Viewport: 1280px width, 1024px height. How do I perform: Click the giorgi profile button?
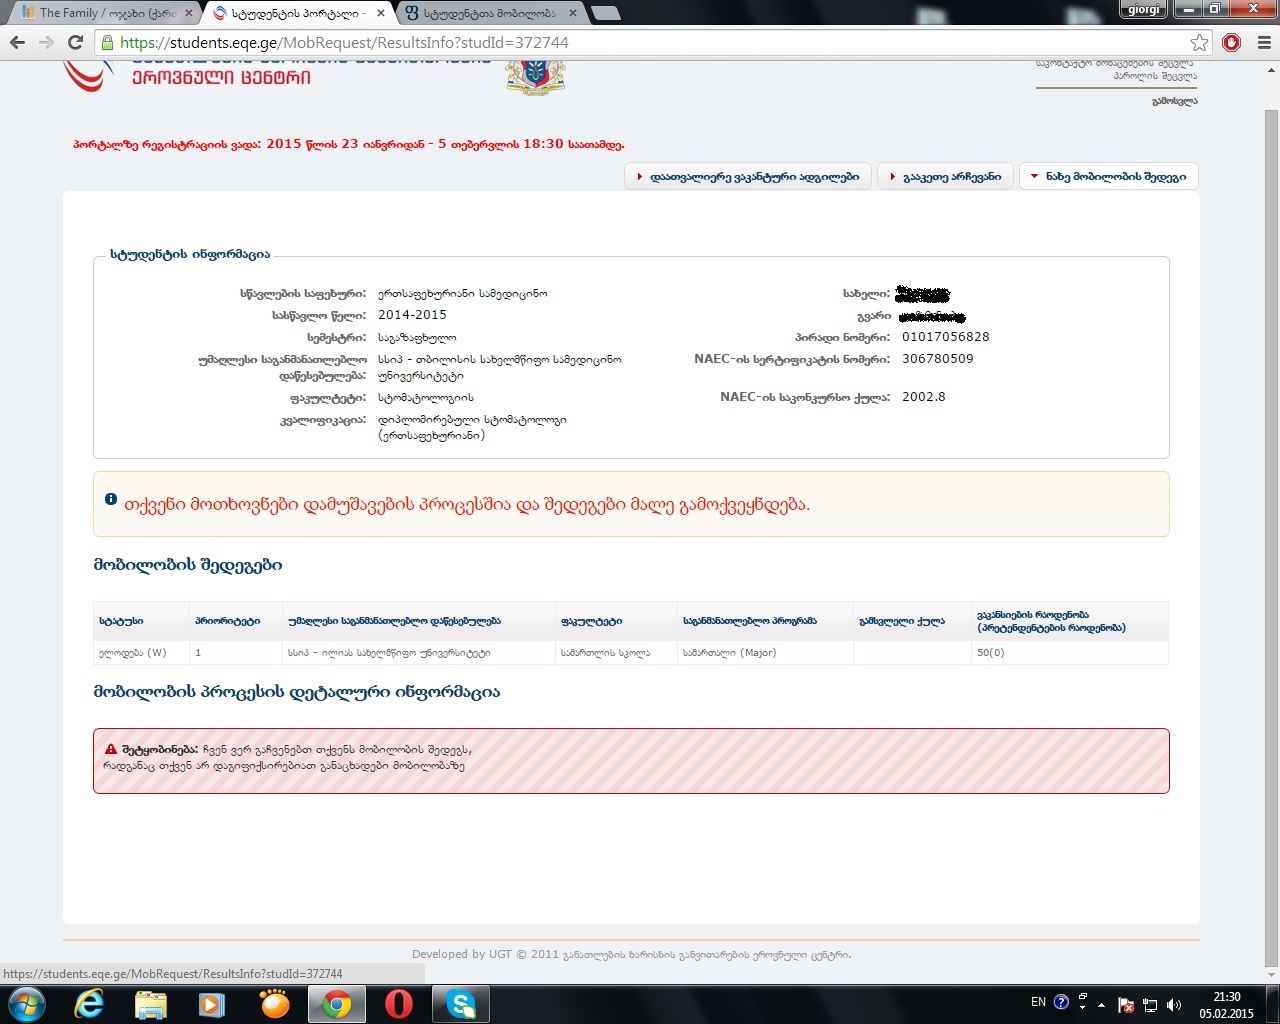[1144, 9]
